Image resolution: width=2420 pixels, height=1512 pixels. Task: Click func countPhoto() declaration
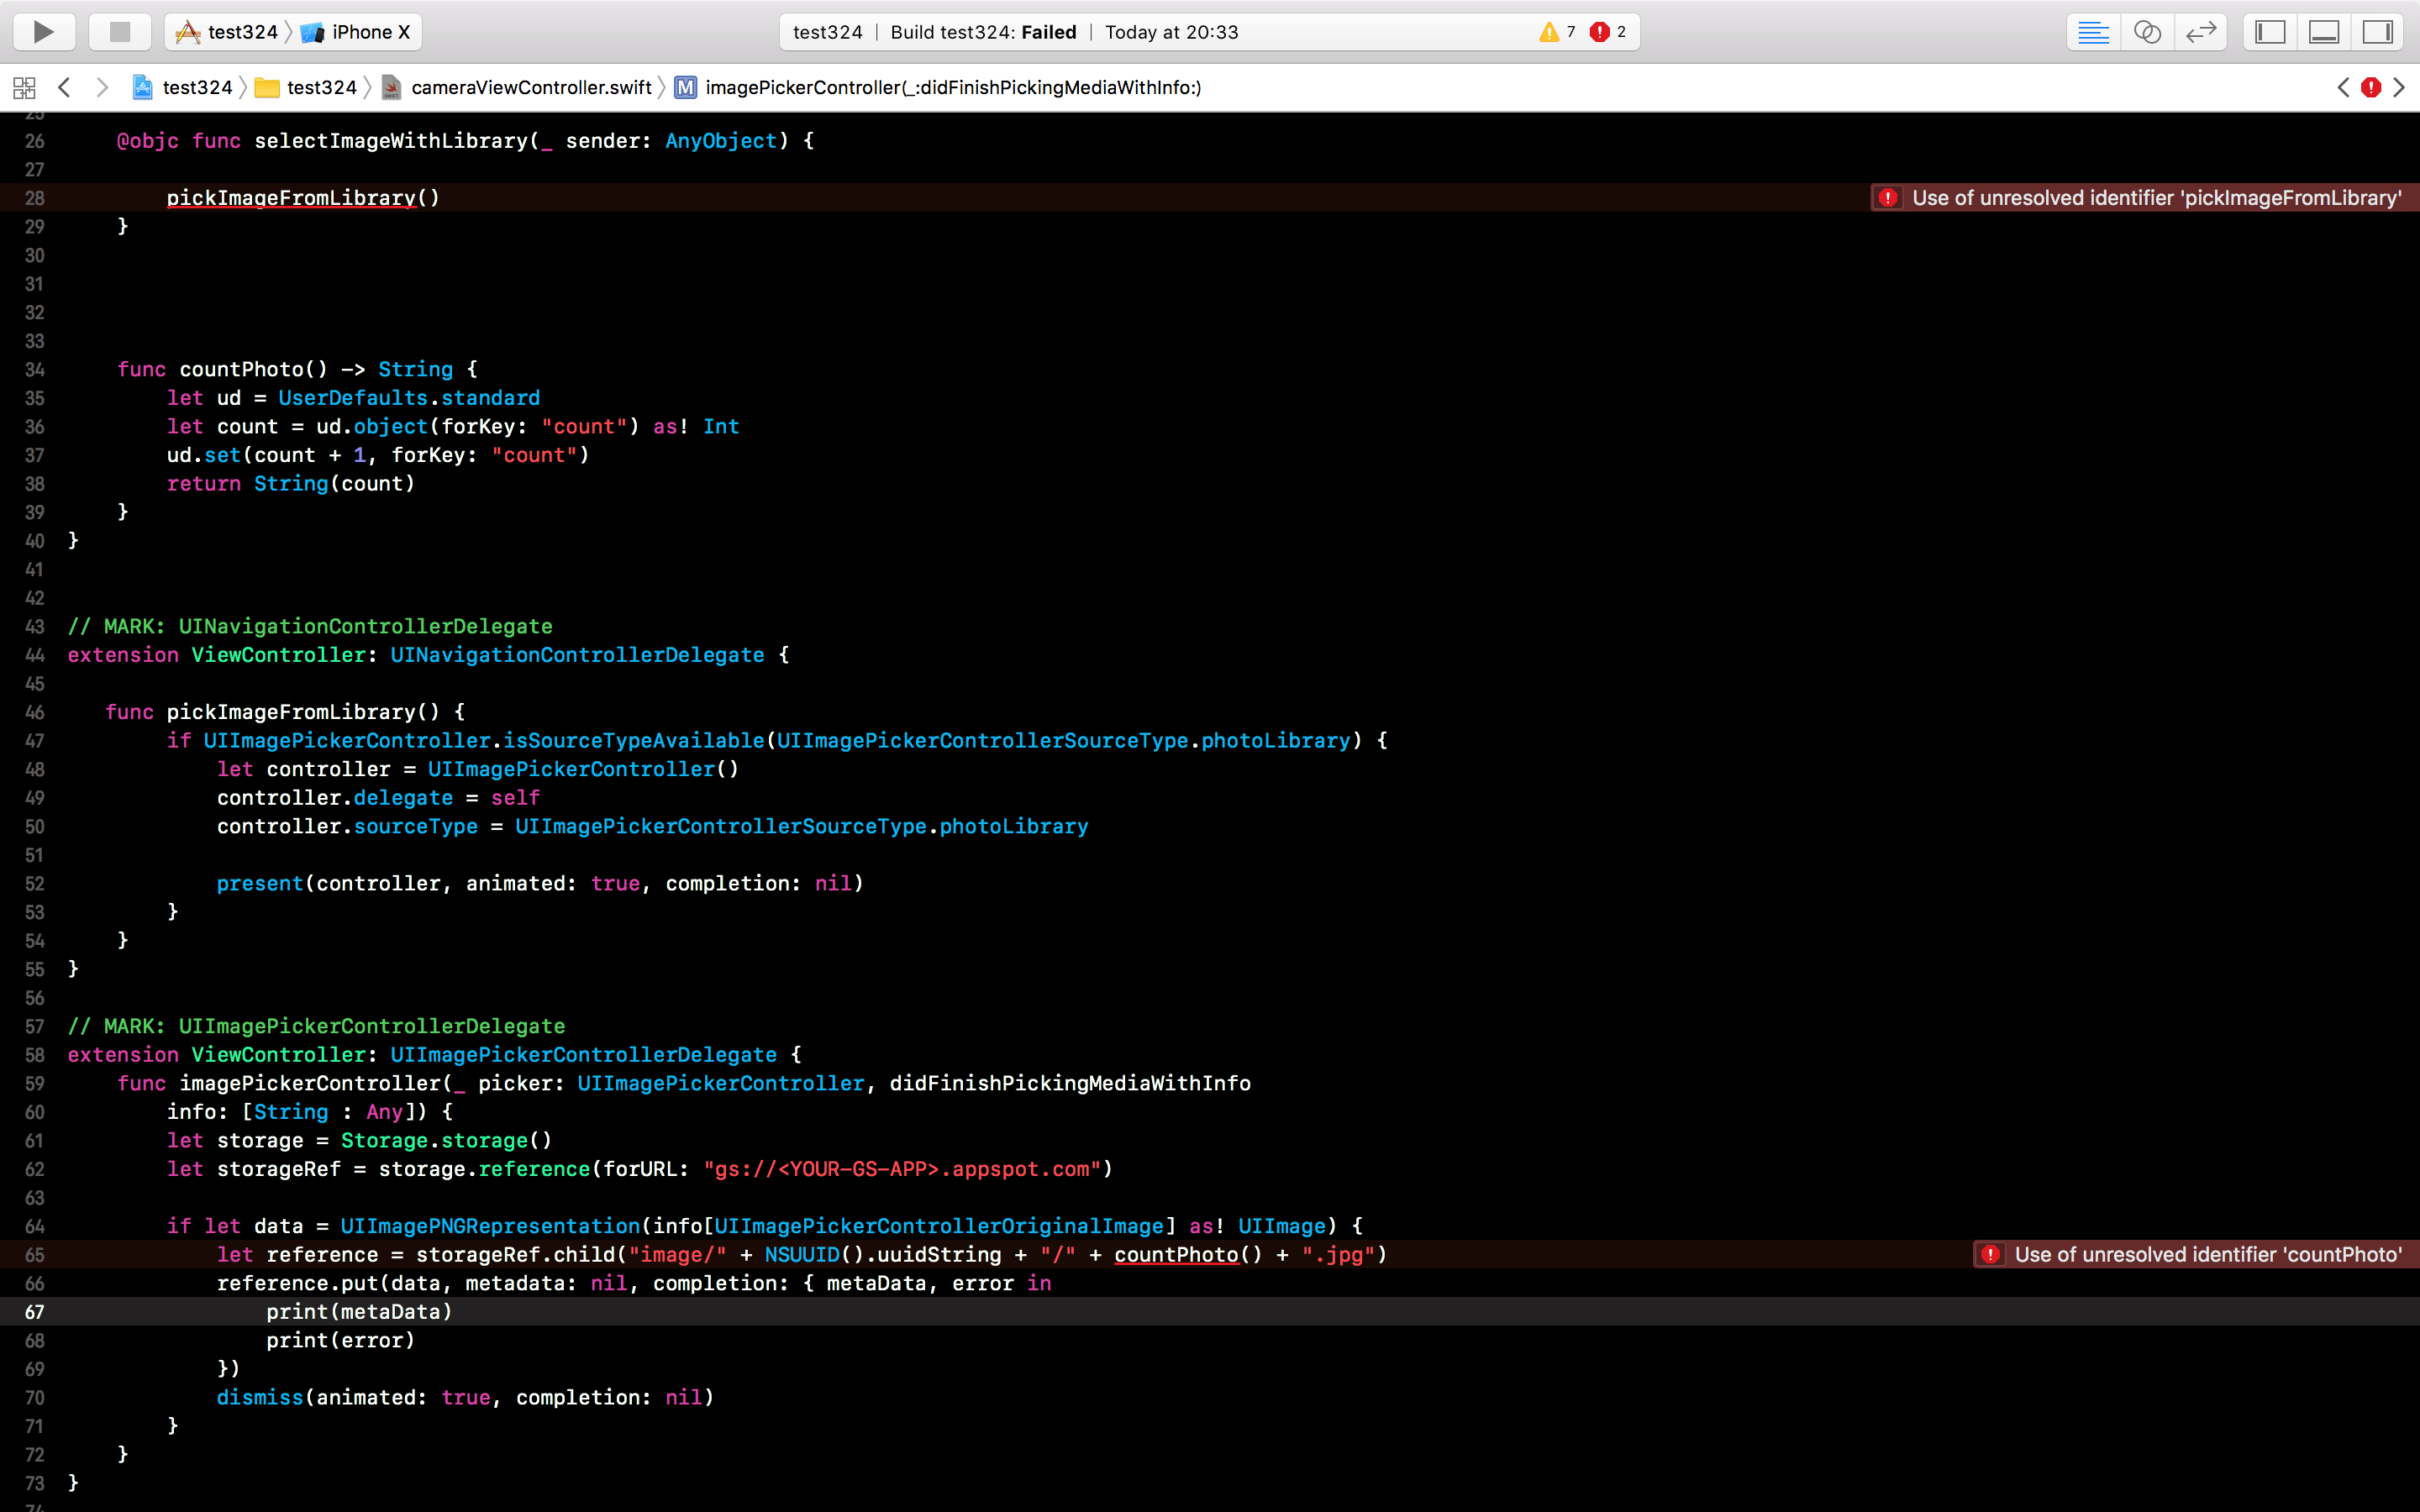tap(298, 370)
